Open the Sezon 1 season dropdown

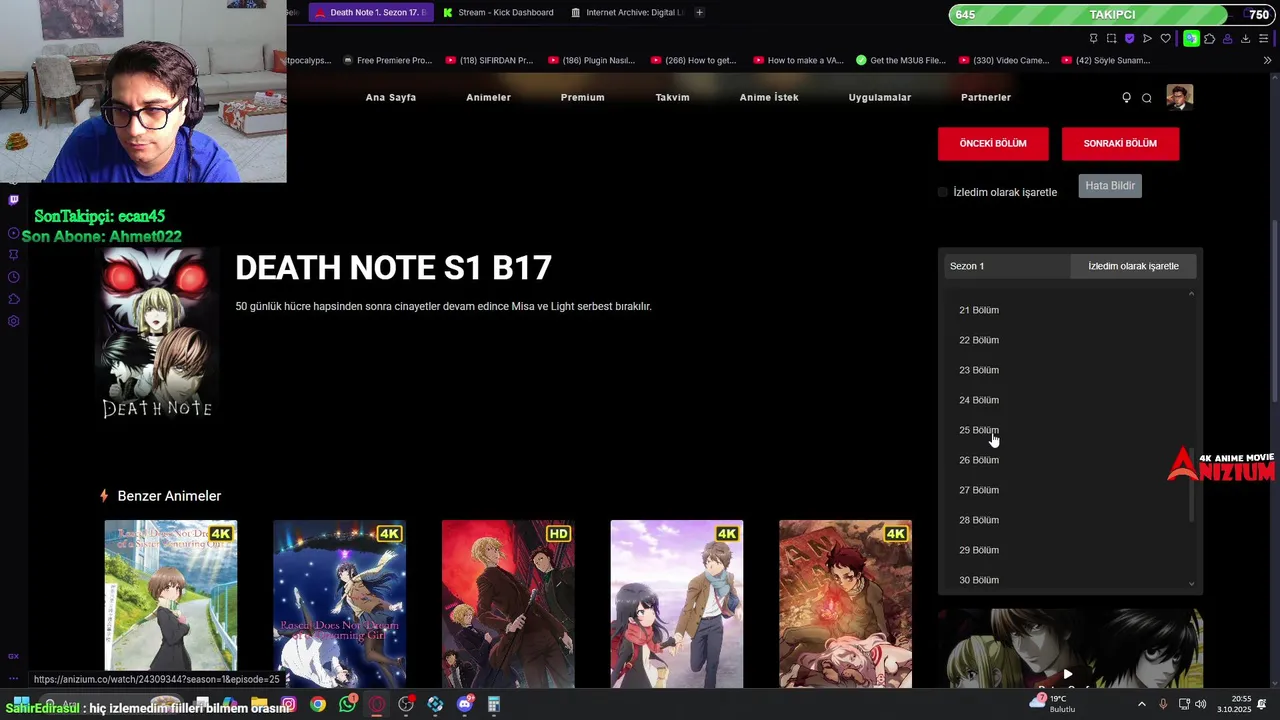tap(1007, 266)
